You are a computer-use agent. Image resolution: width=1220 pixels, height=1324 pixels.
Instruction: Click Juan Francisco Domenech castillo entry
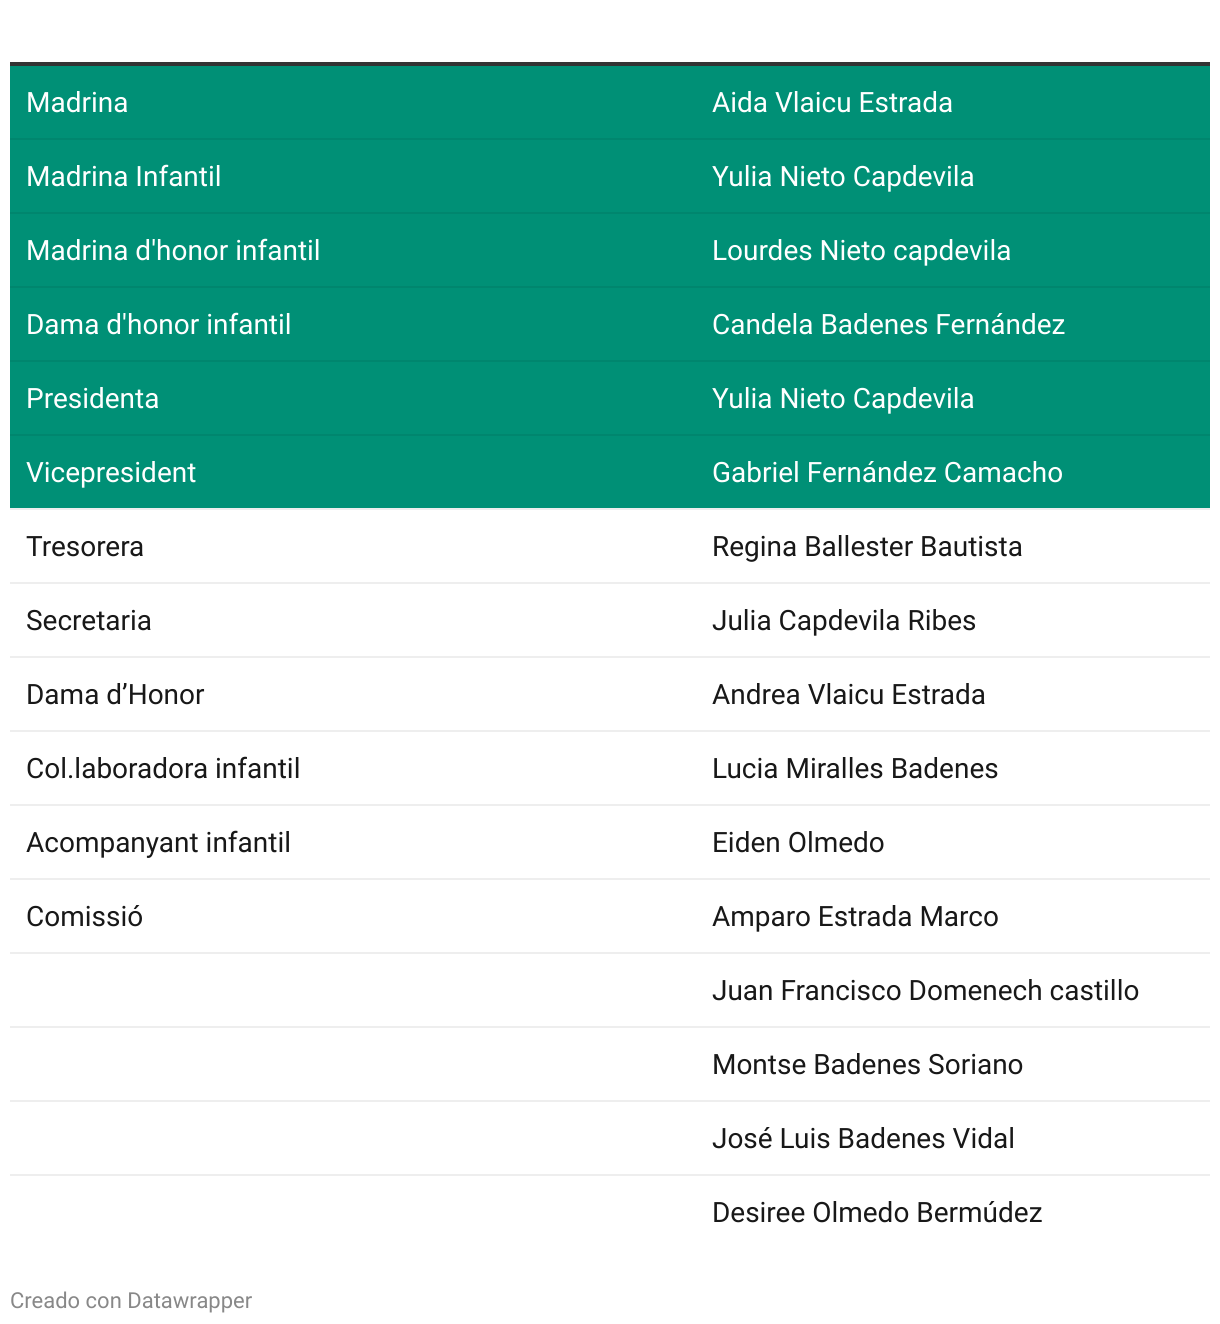coord(924,991)
